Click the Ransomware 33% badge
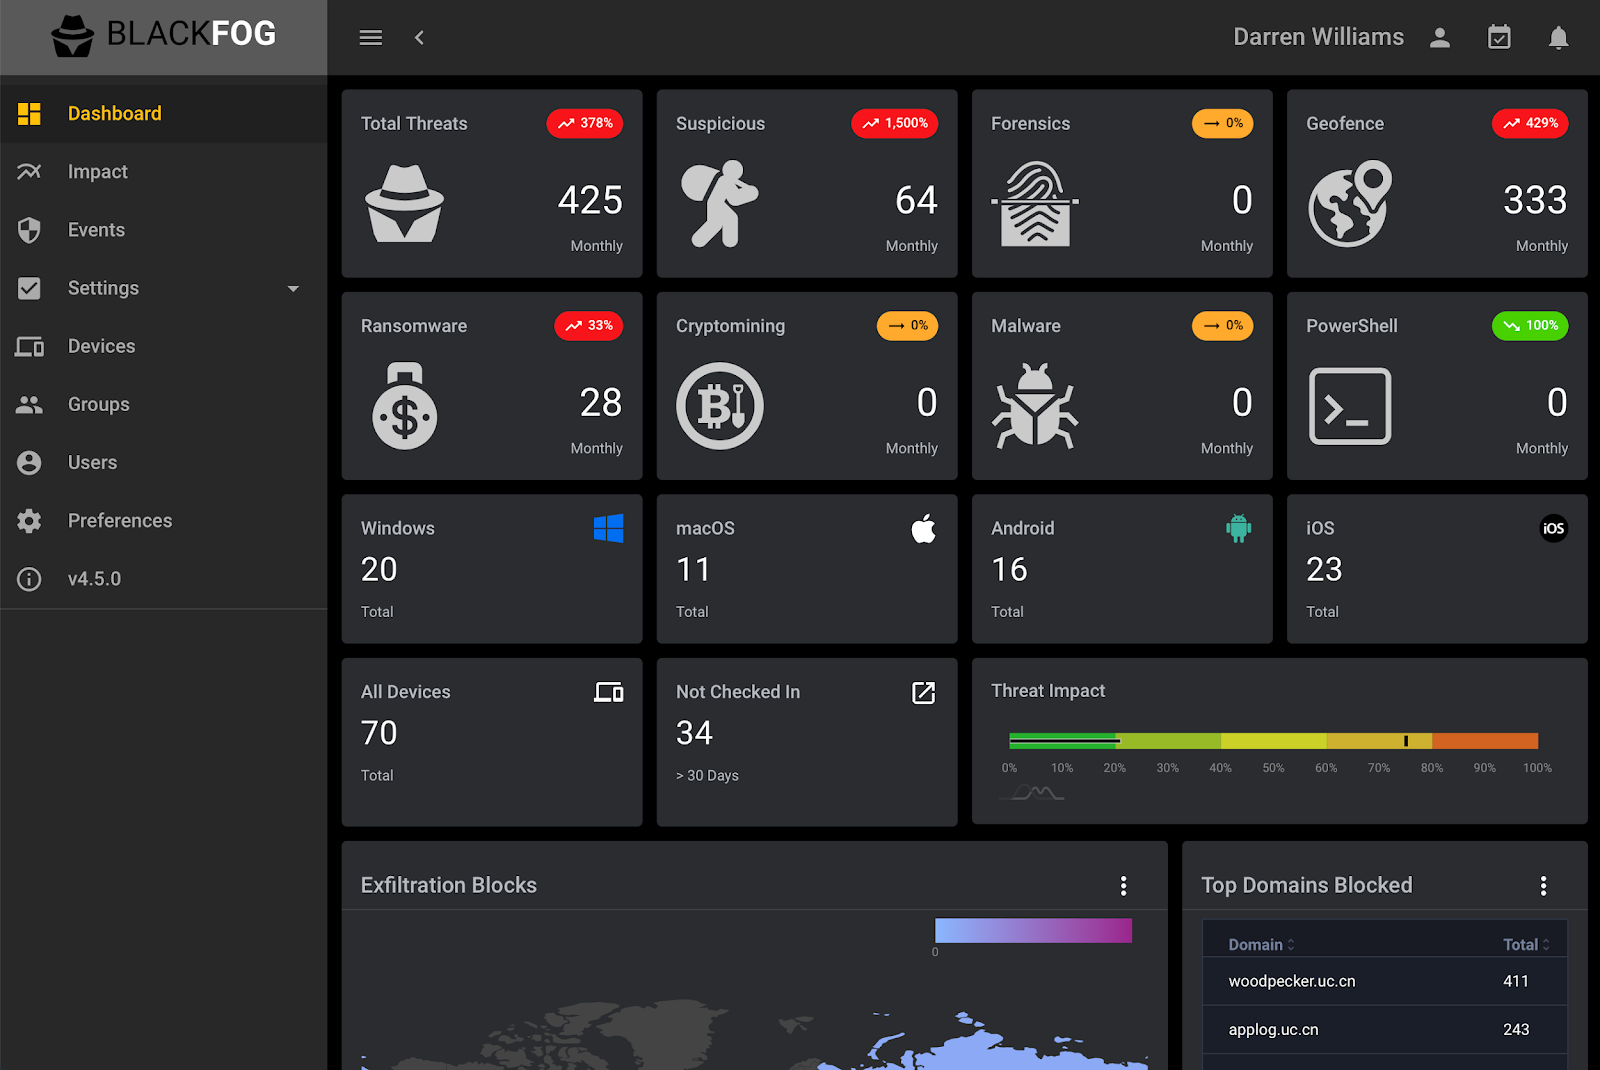This screenshot has height=1070, width=1600. coord(589,325)
